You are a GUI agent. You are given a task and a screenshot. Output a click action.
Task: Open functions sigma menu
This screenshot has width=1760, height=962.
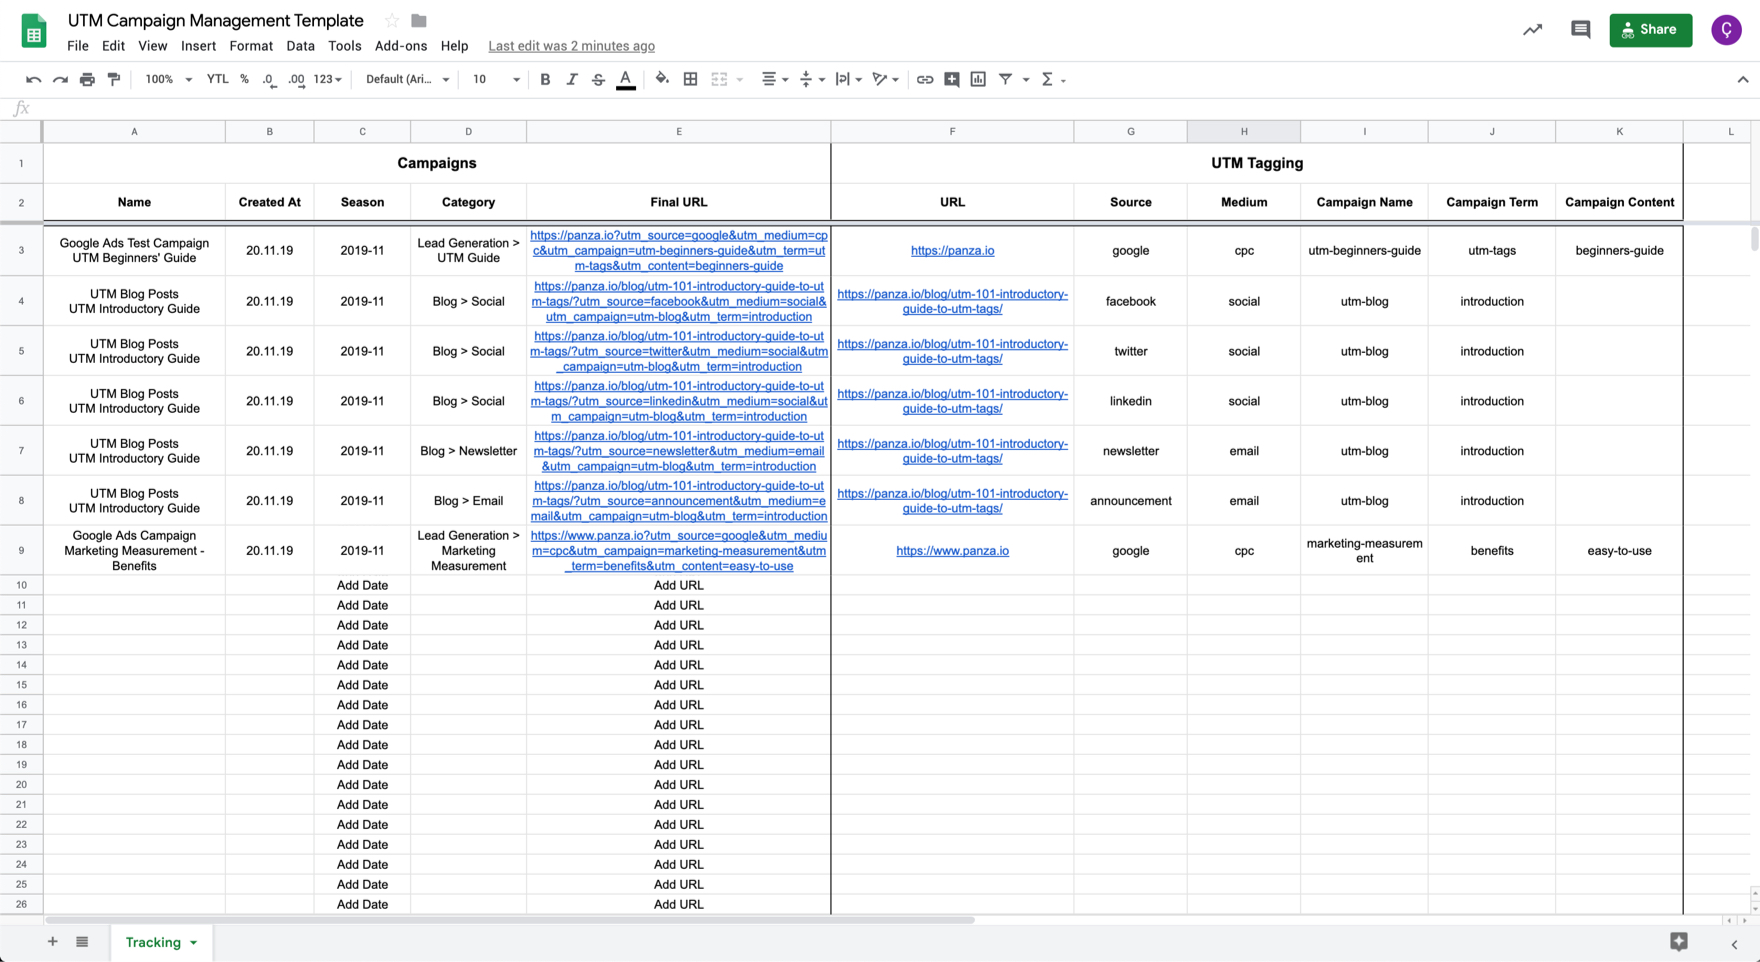tap(1053, 79)
